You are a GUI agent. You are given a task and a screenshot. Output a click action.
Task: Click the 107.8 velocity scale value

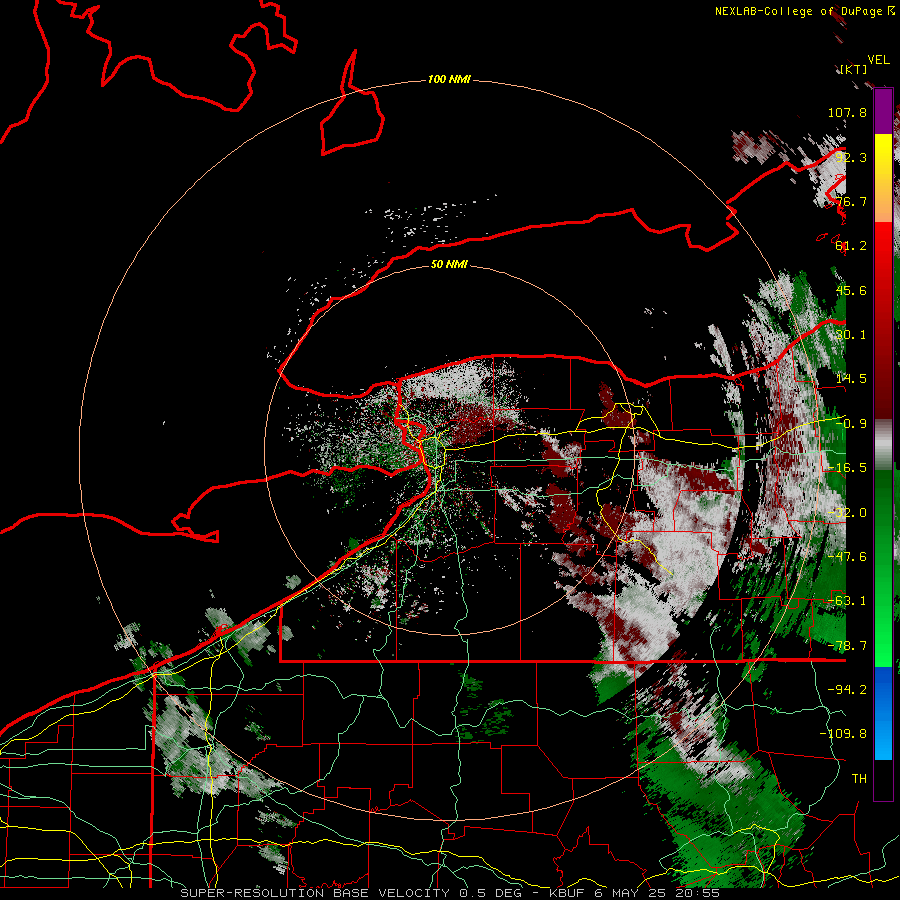click(847, 112)
